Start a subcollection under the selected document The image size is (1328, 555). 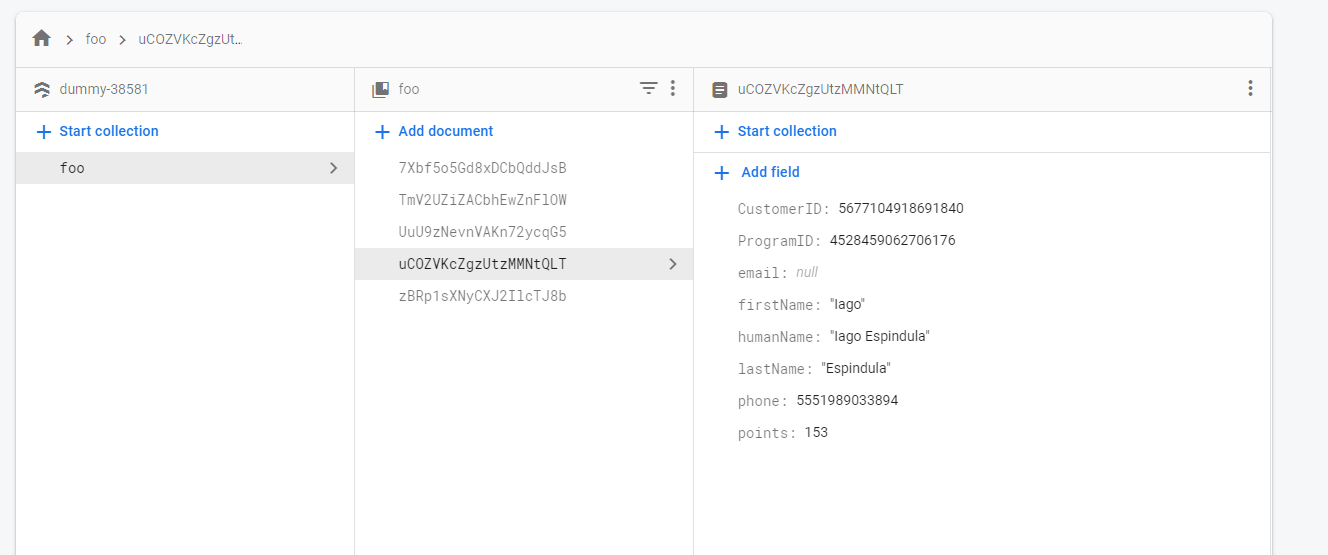776,131
